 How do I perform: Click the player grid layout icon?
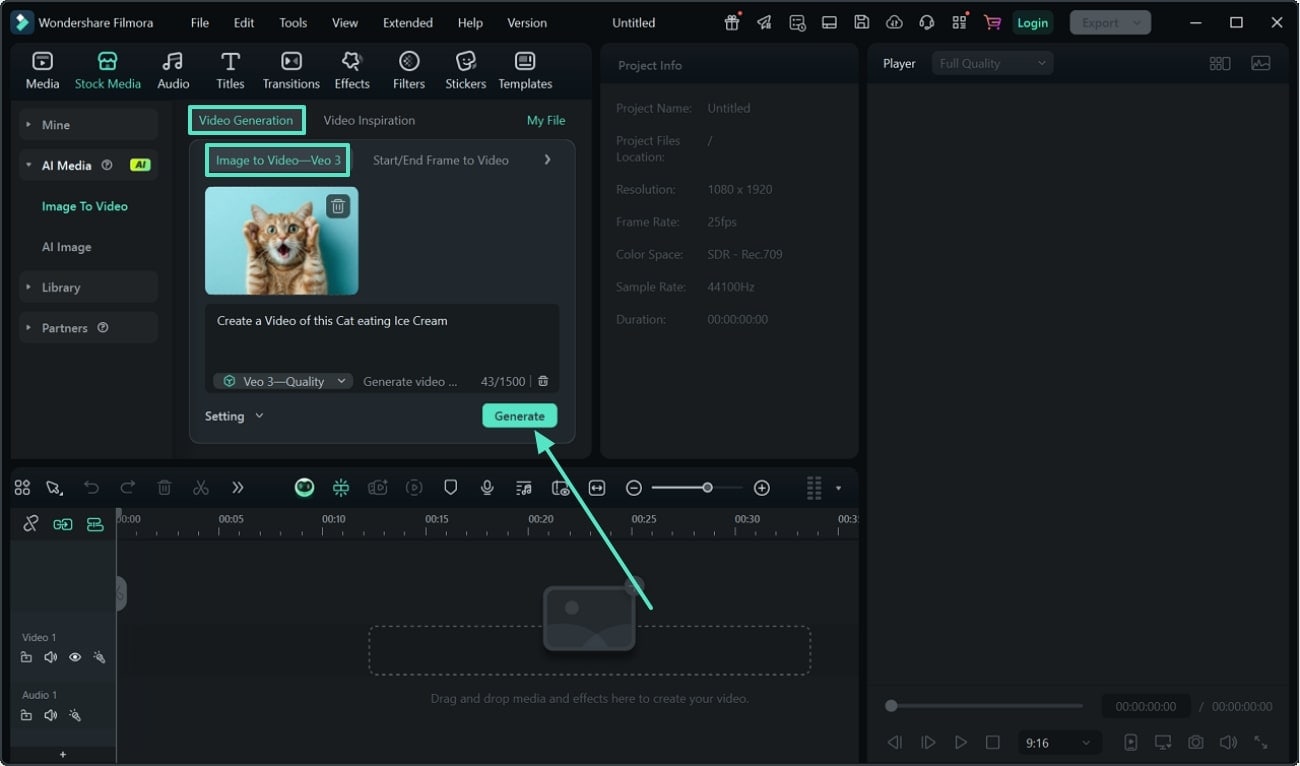(x=1220, y=63)
